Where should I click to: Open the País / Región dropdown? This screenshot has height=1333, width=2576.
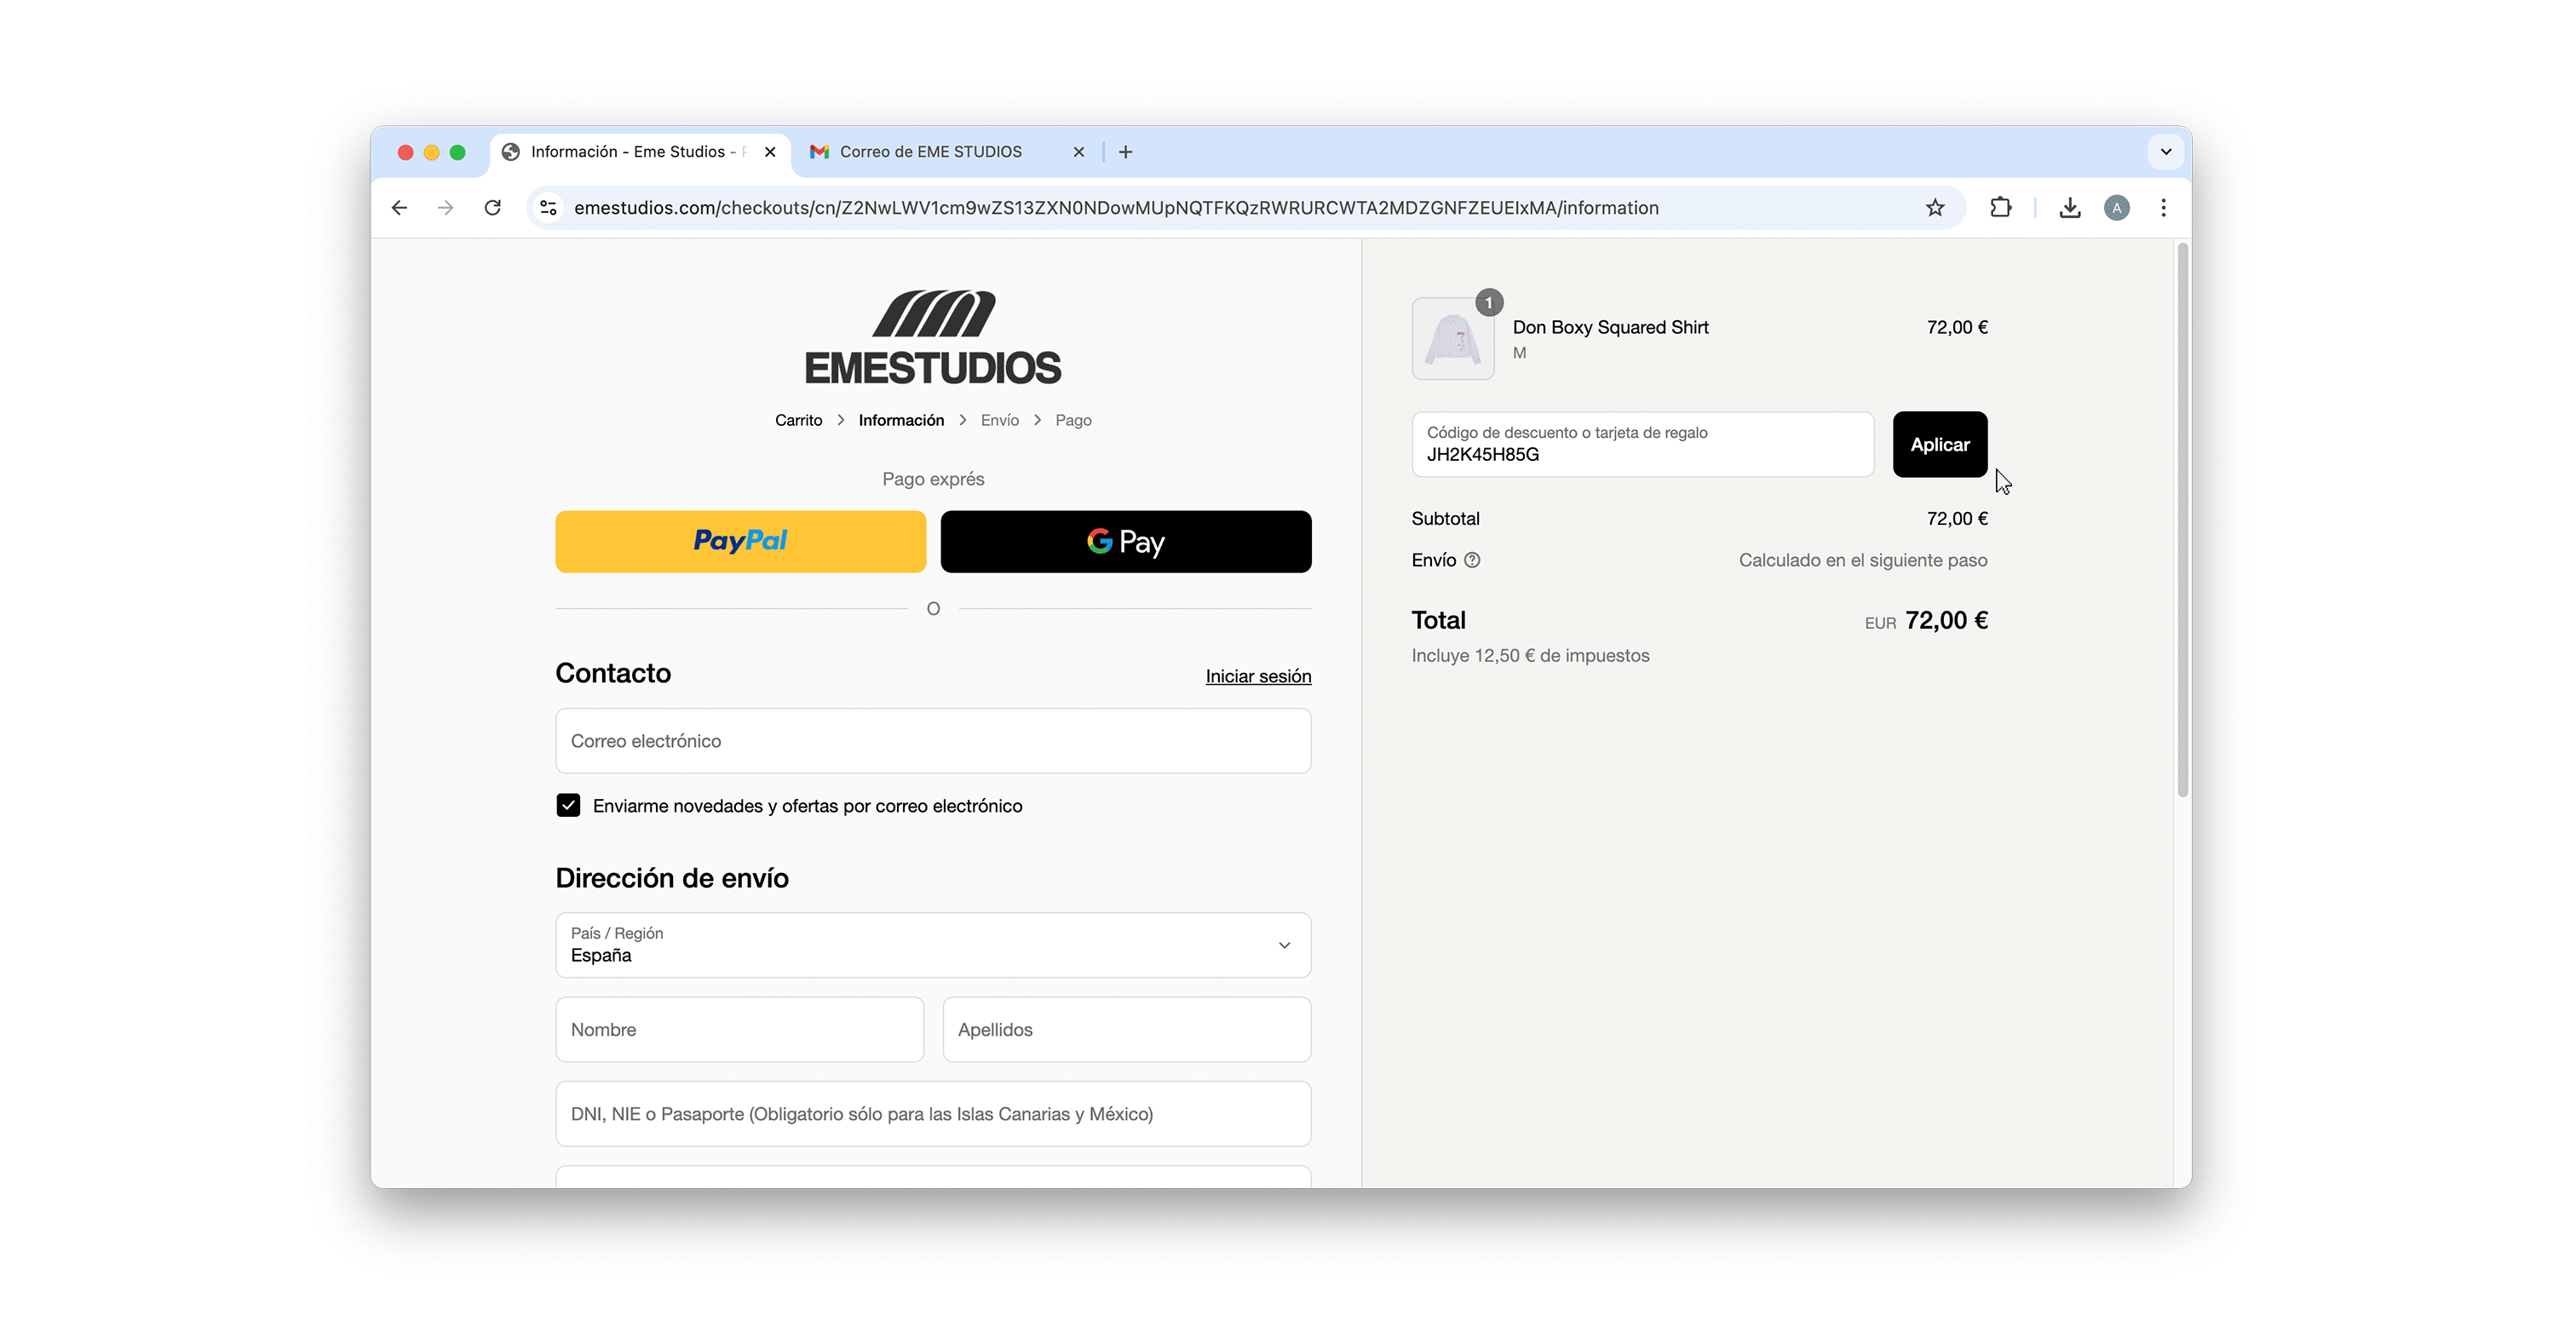933,945
